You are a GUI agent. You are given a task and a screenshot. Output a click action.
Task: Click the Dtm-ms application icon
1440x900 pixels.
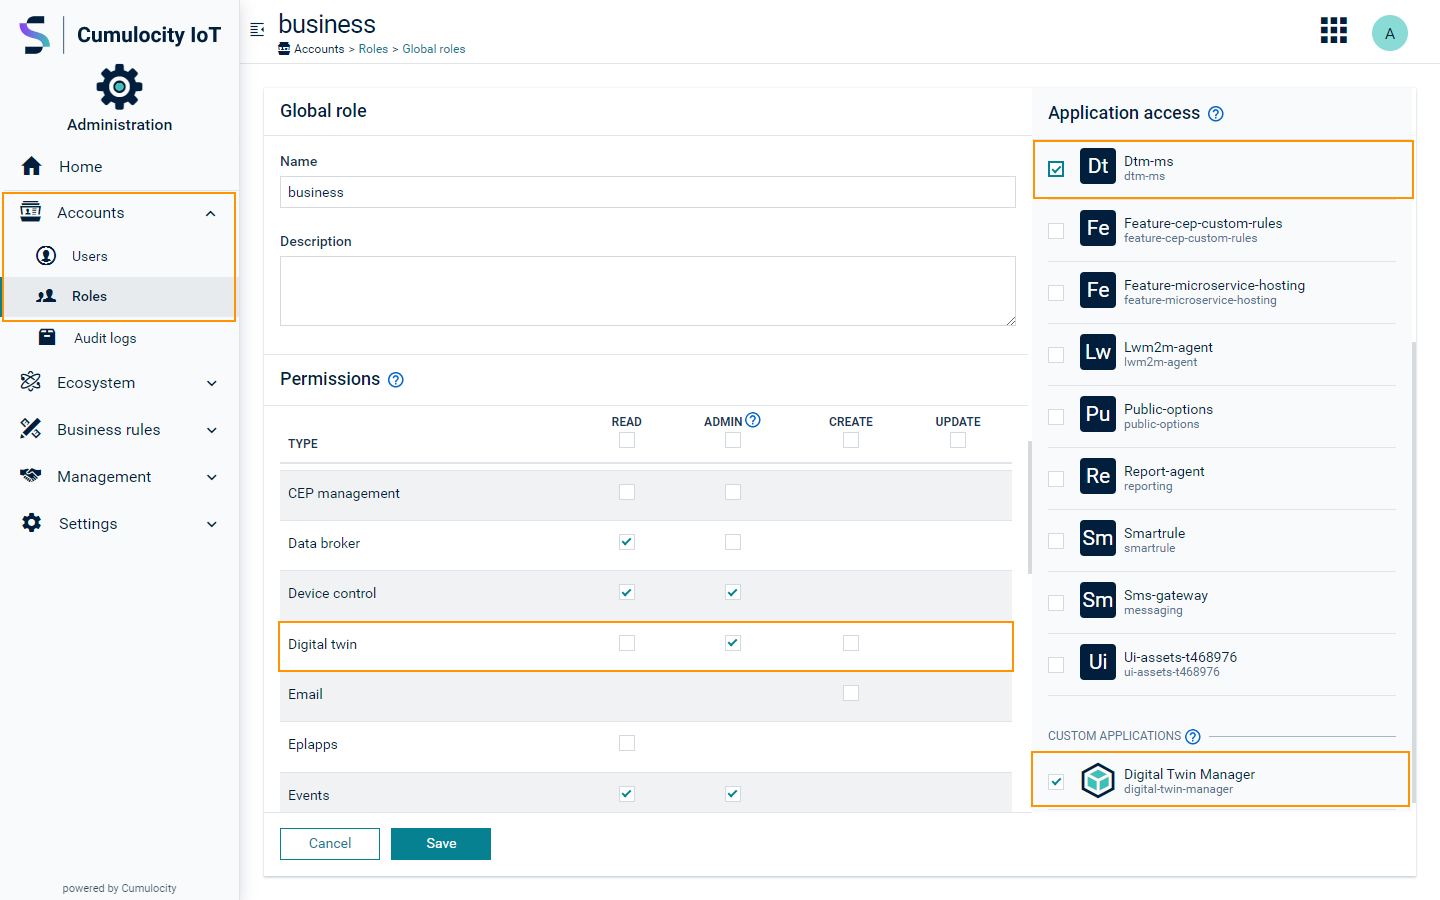(x=1098, y=166)
